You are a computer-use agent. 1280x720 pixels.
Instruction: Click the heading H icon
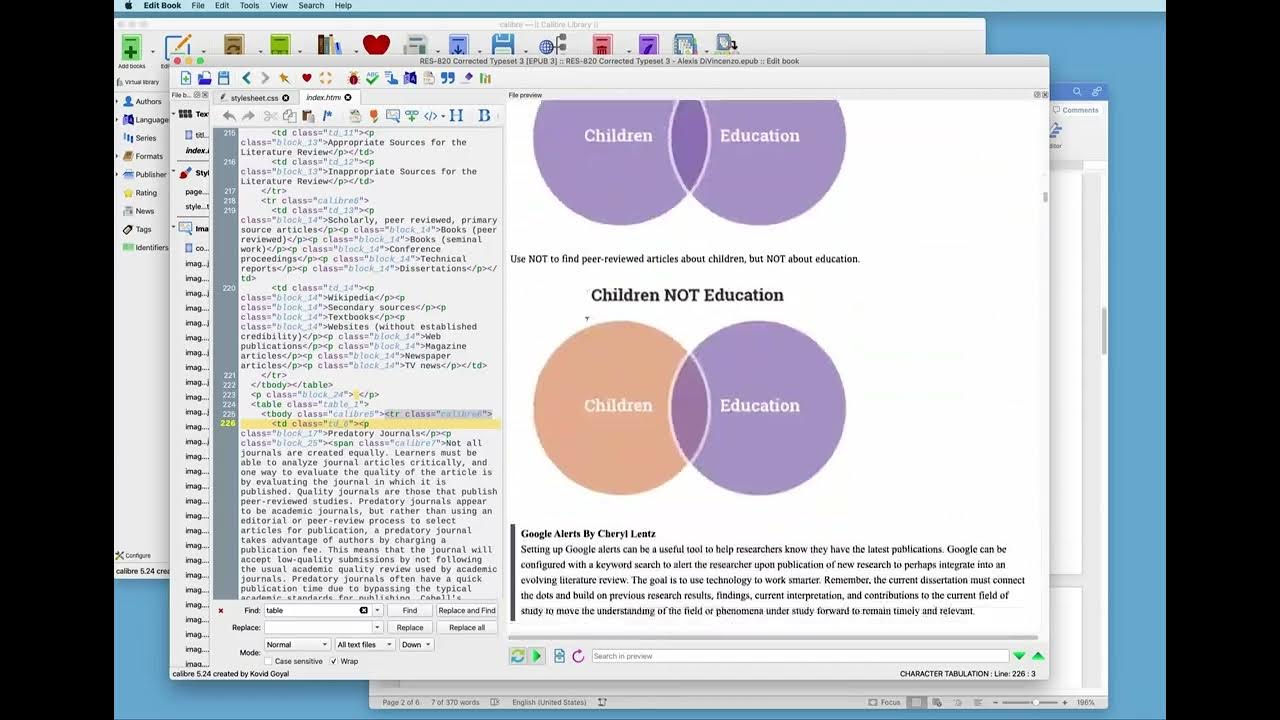[456, 116]
